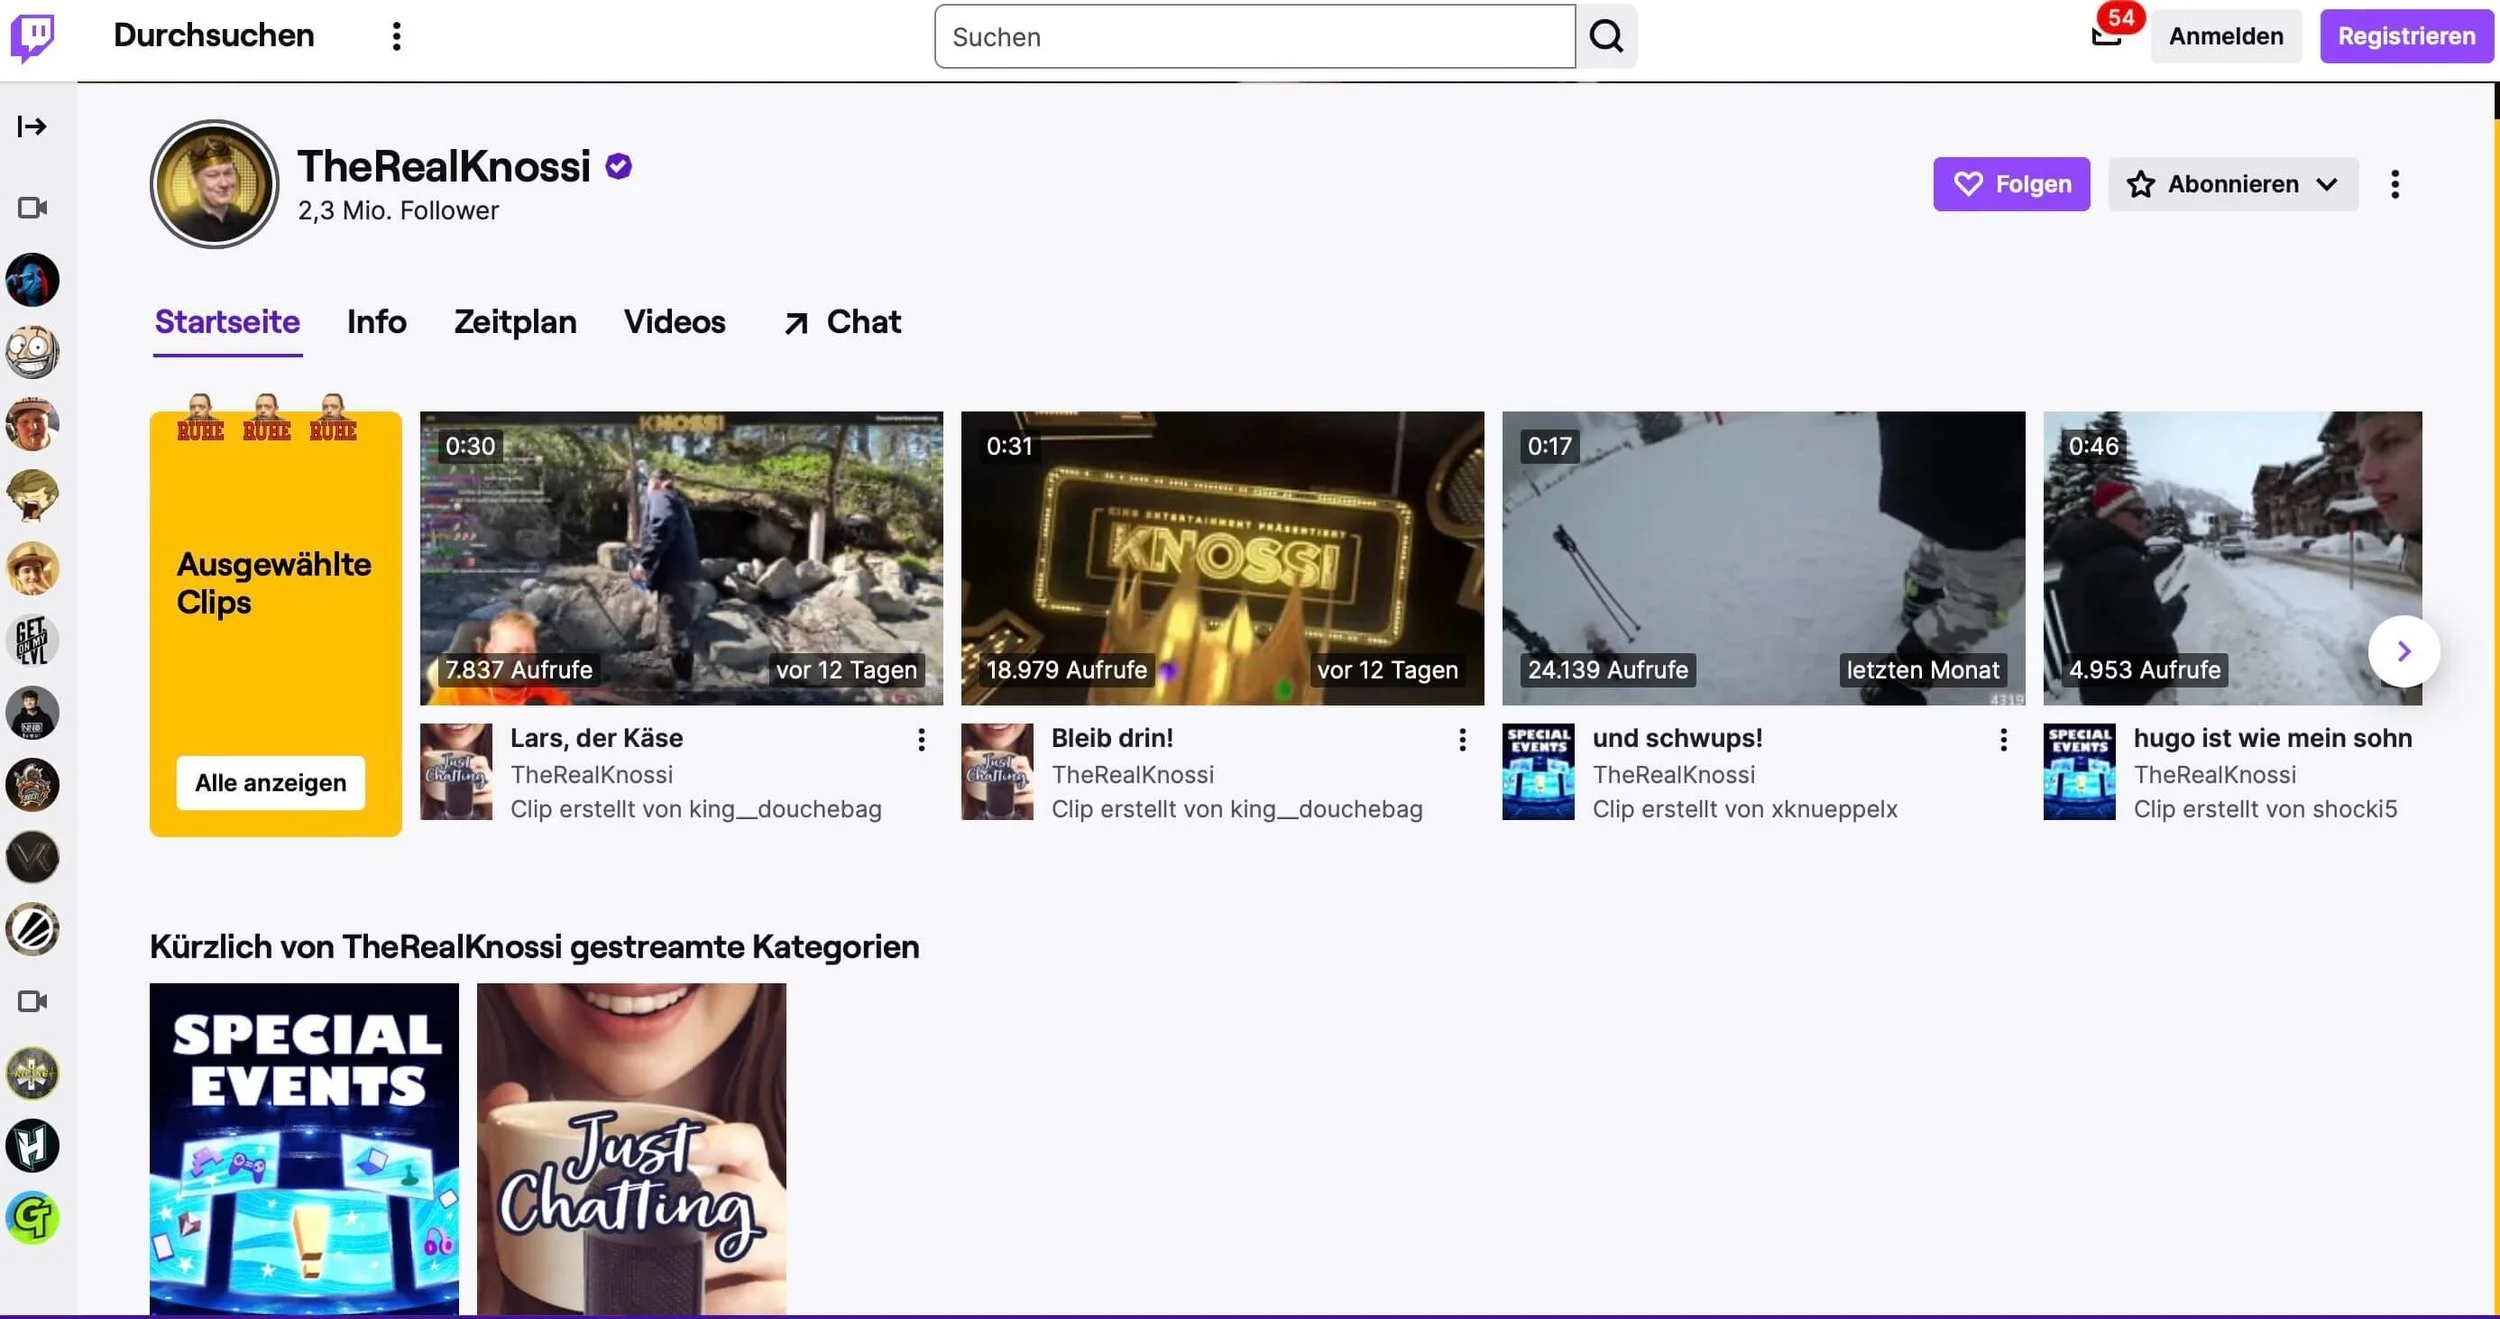Expand the sidebar with arrow icon

click(32, 126)
